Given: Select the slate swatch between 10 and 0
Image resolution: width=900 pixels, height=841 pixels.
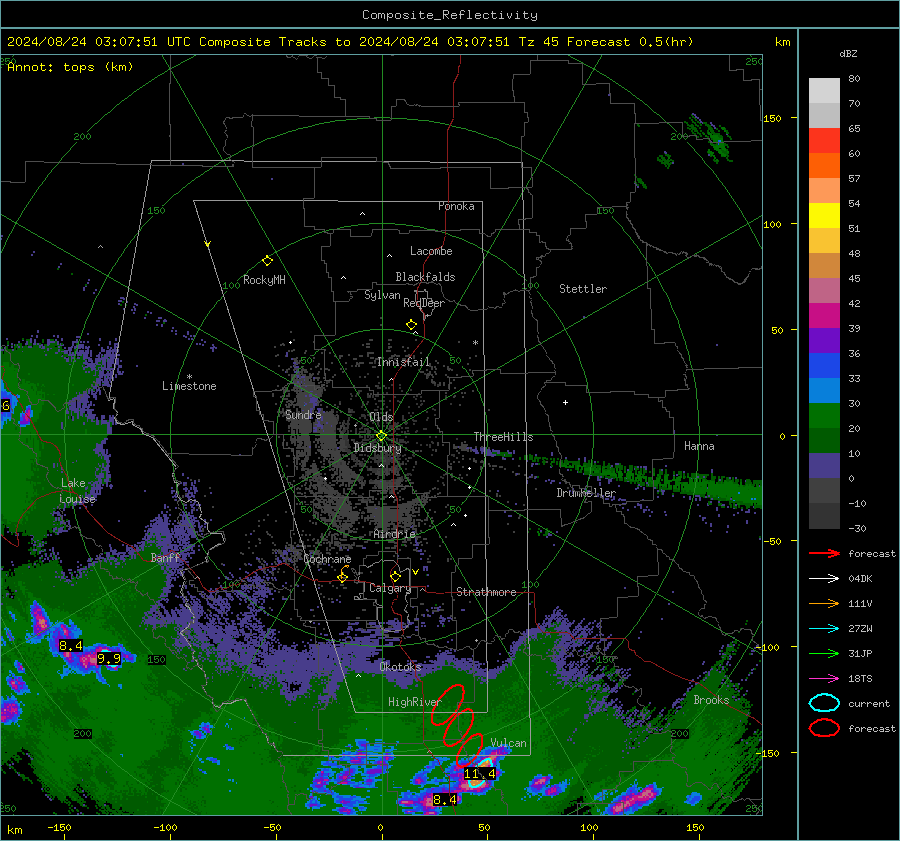Looking at the screenshot, I should [824, 466].
